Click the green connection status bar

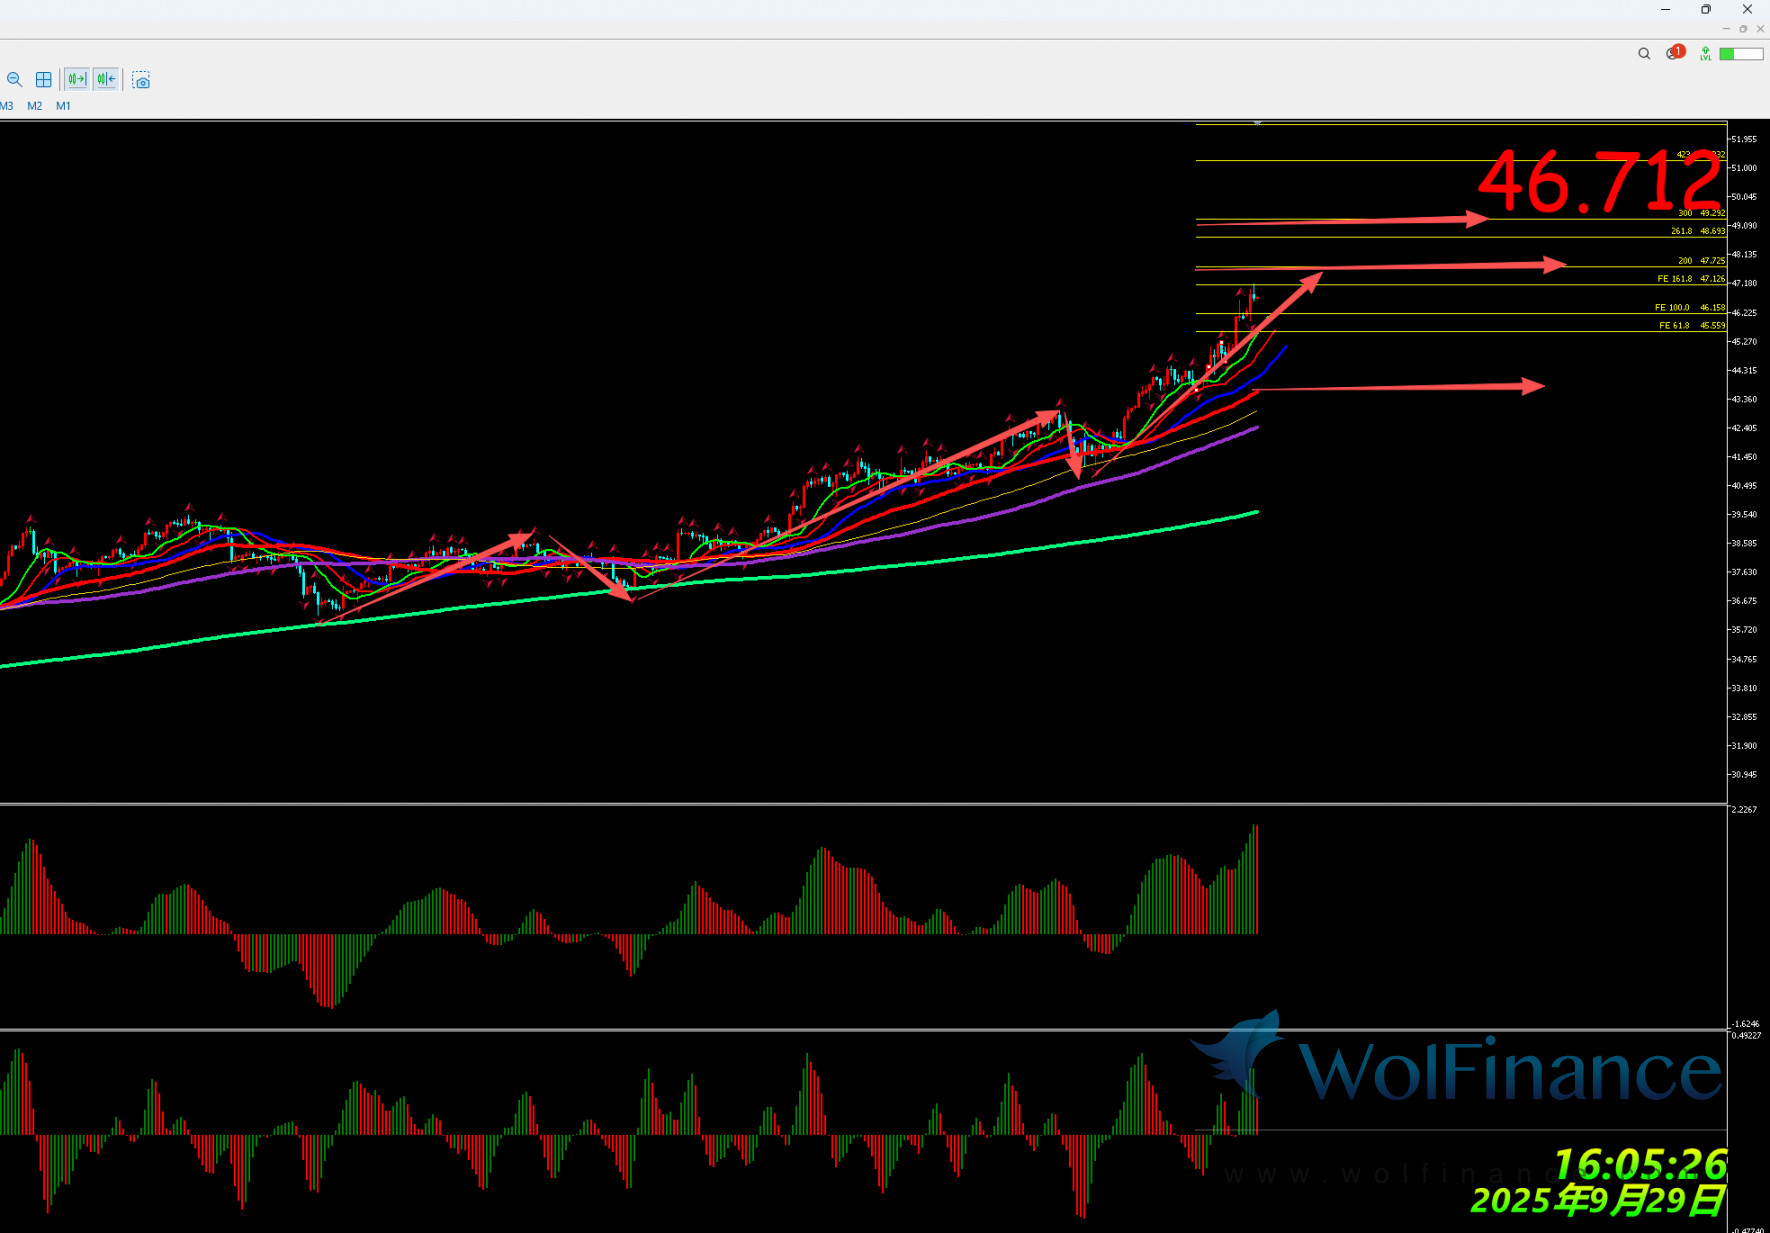tap(1740, 54)
